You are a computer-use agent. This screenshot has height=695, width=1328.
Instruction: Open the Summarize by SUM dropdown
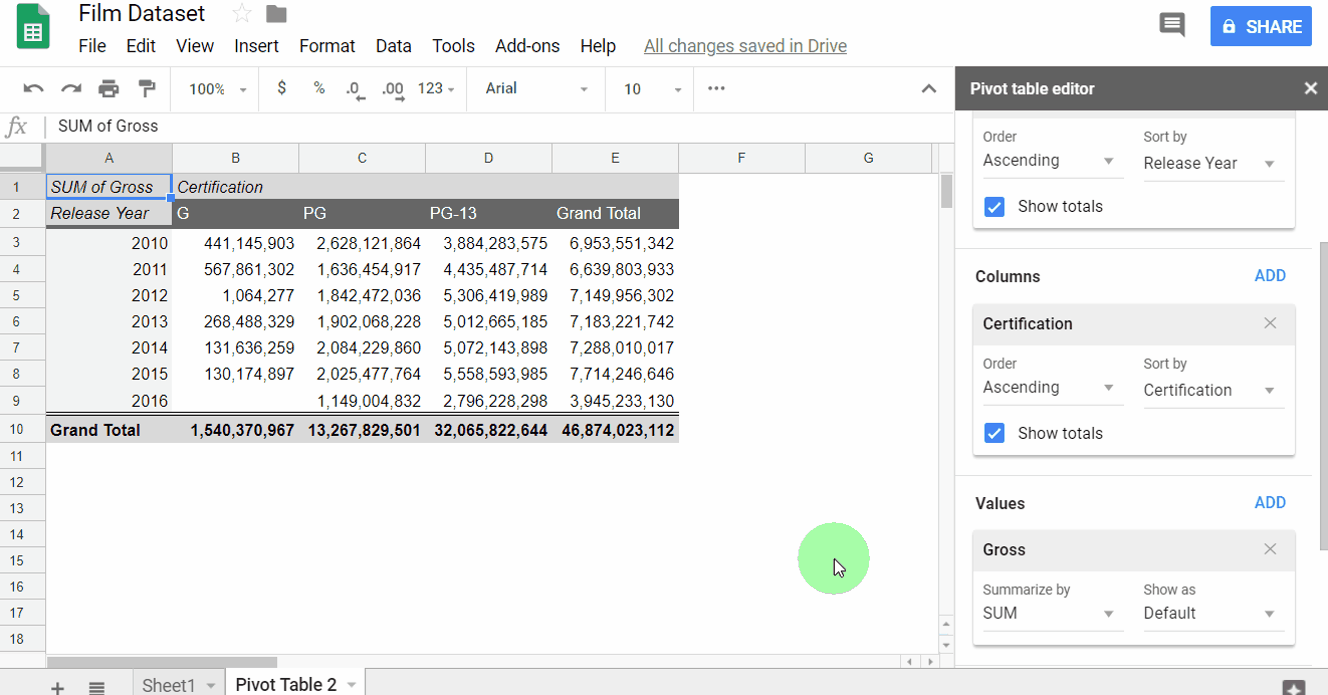(1050, 613)
